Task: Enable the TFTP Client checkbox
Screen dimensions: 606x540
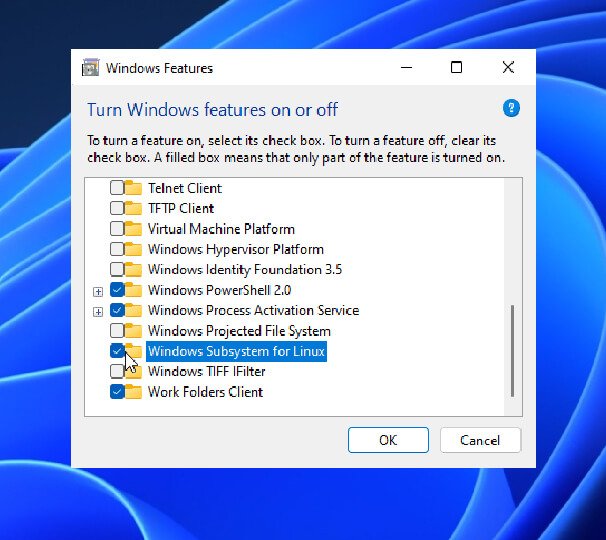Action: 117,208
